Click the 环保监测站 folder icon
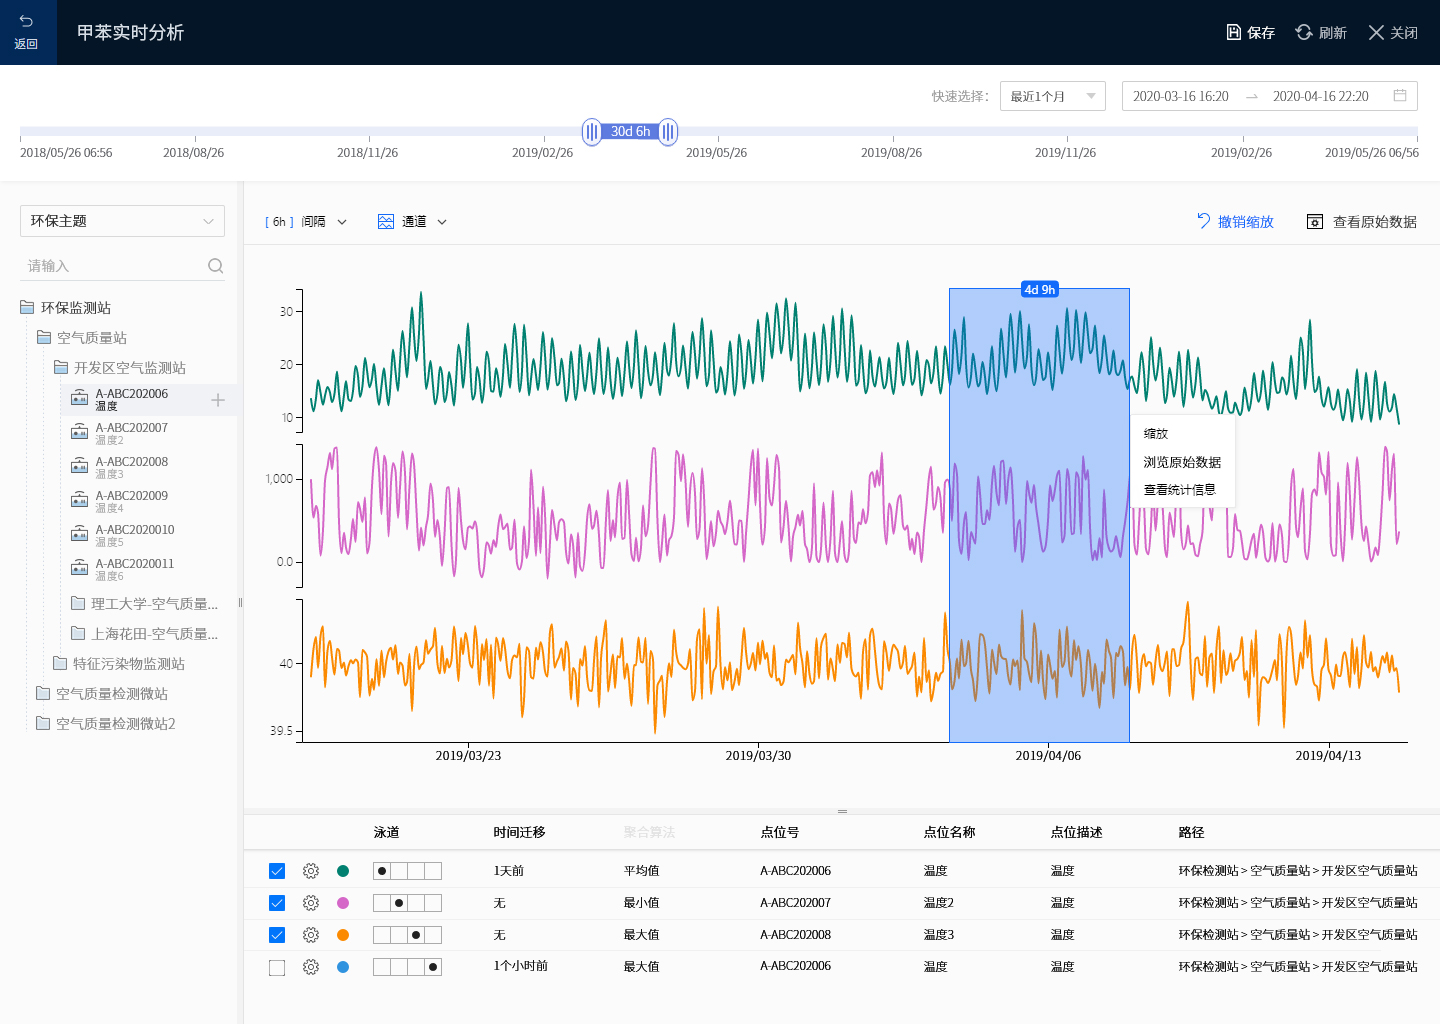 tap(27, 307)
